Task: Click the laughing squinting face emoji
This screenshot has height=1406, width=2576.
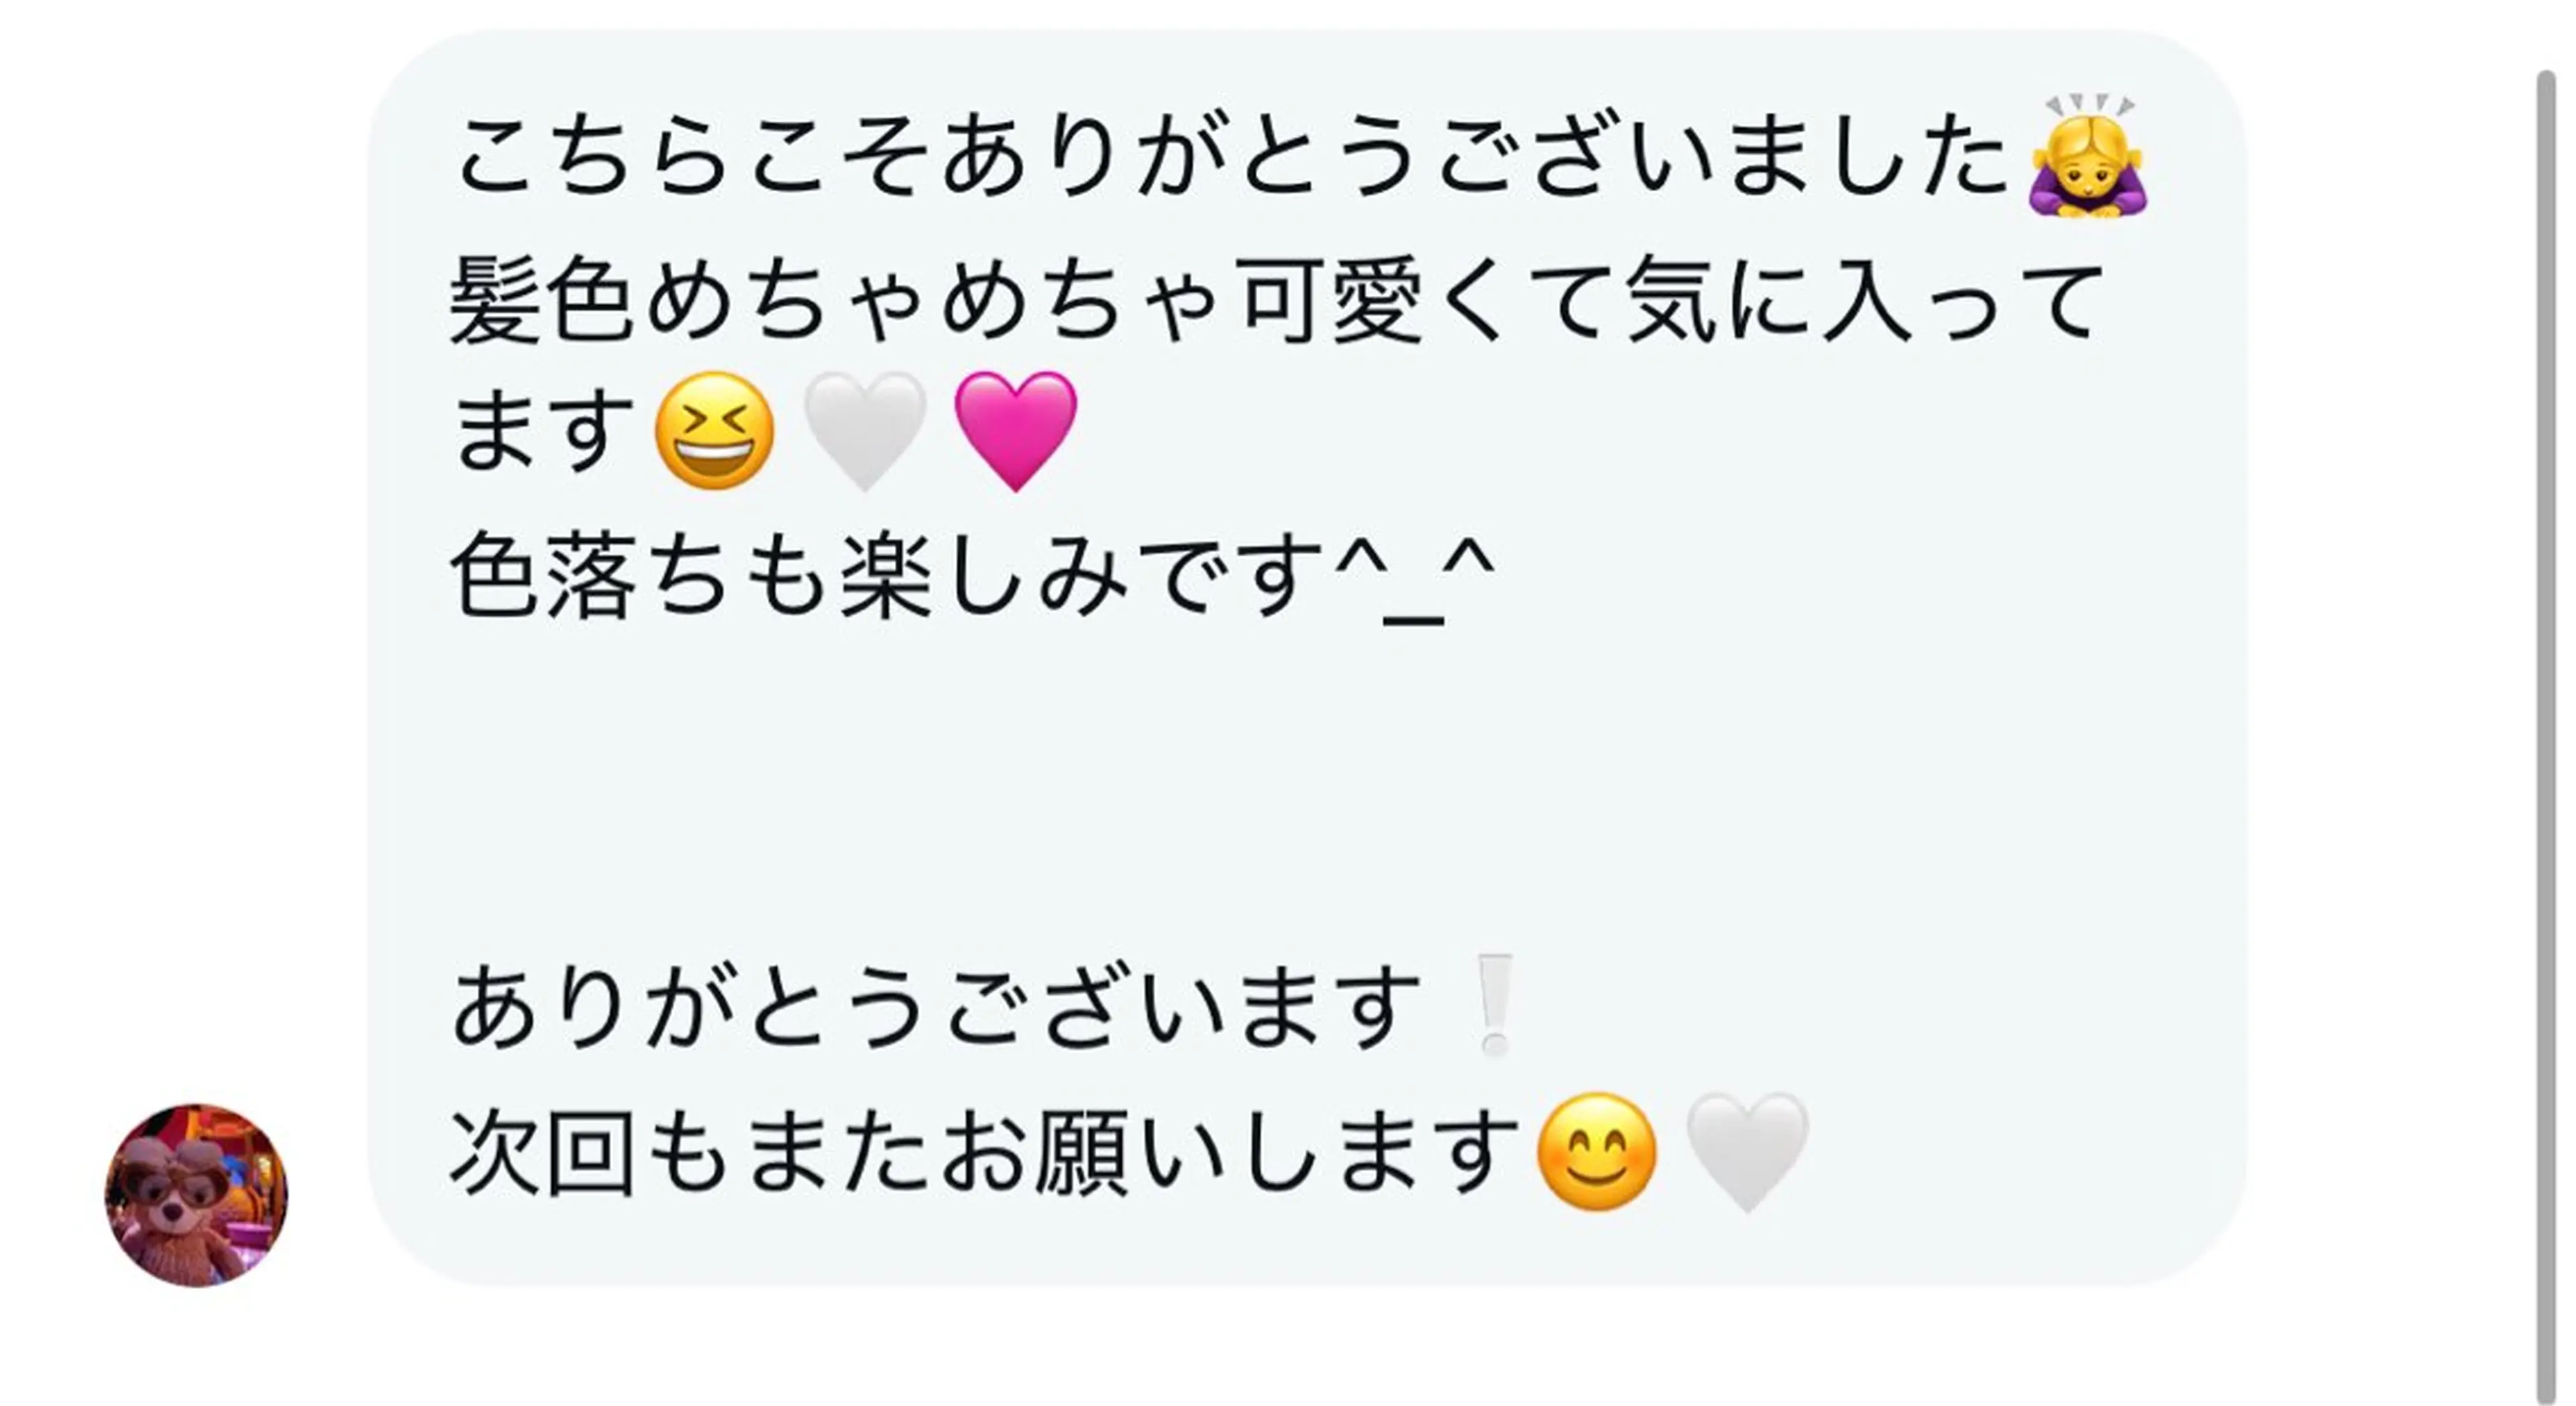Action: tap(714, 431)
